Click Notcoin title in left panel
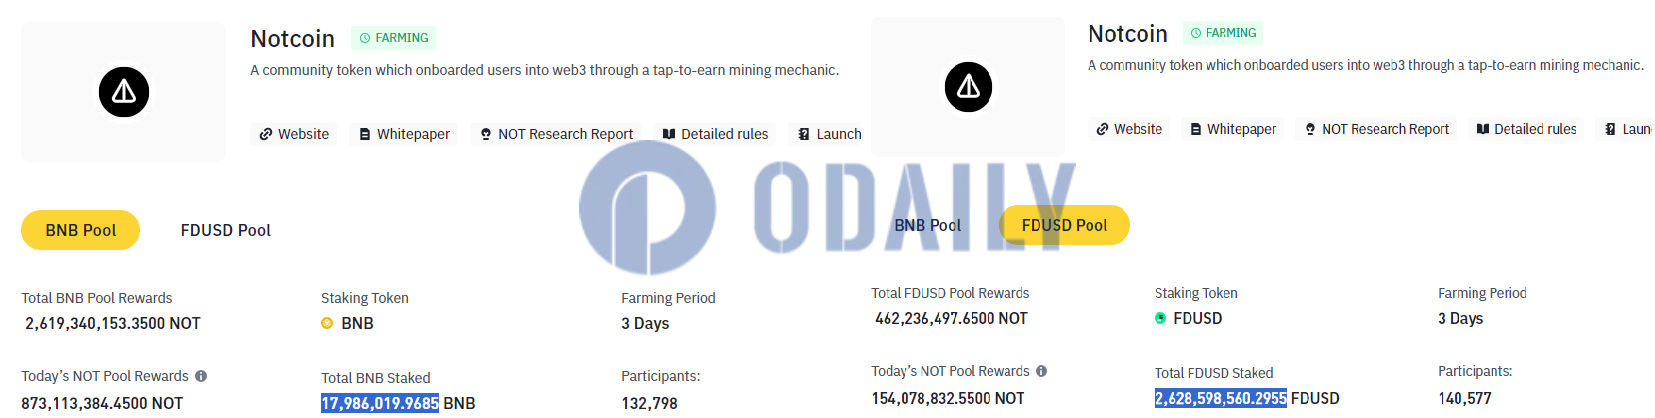Viewport: 1655px width, 418px height. tap(293, 38)
